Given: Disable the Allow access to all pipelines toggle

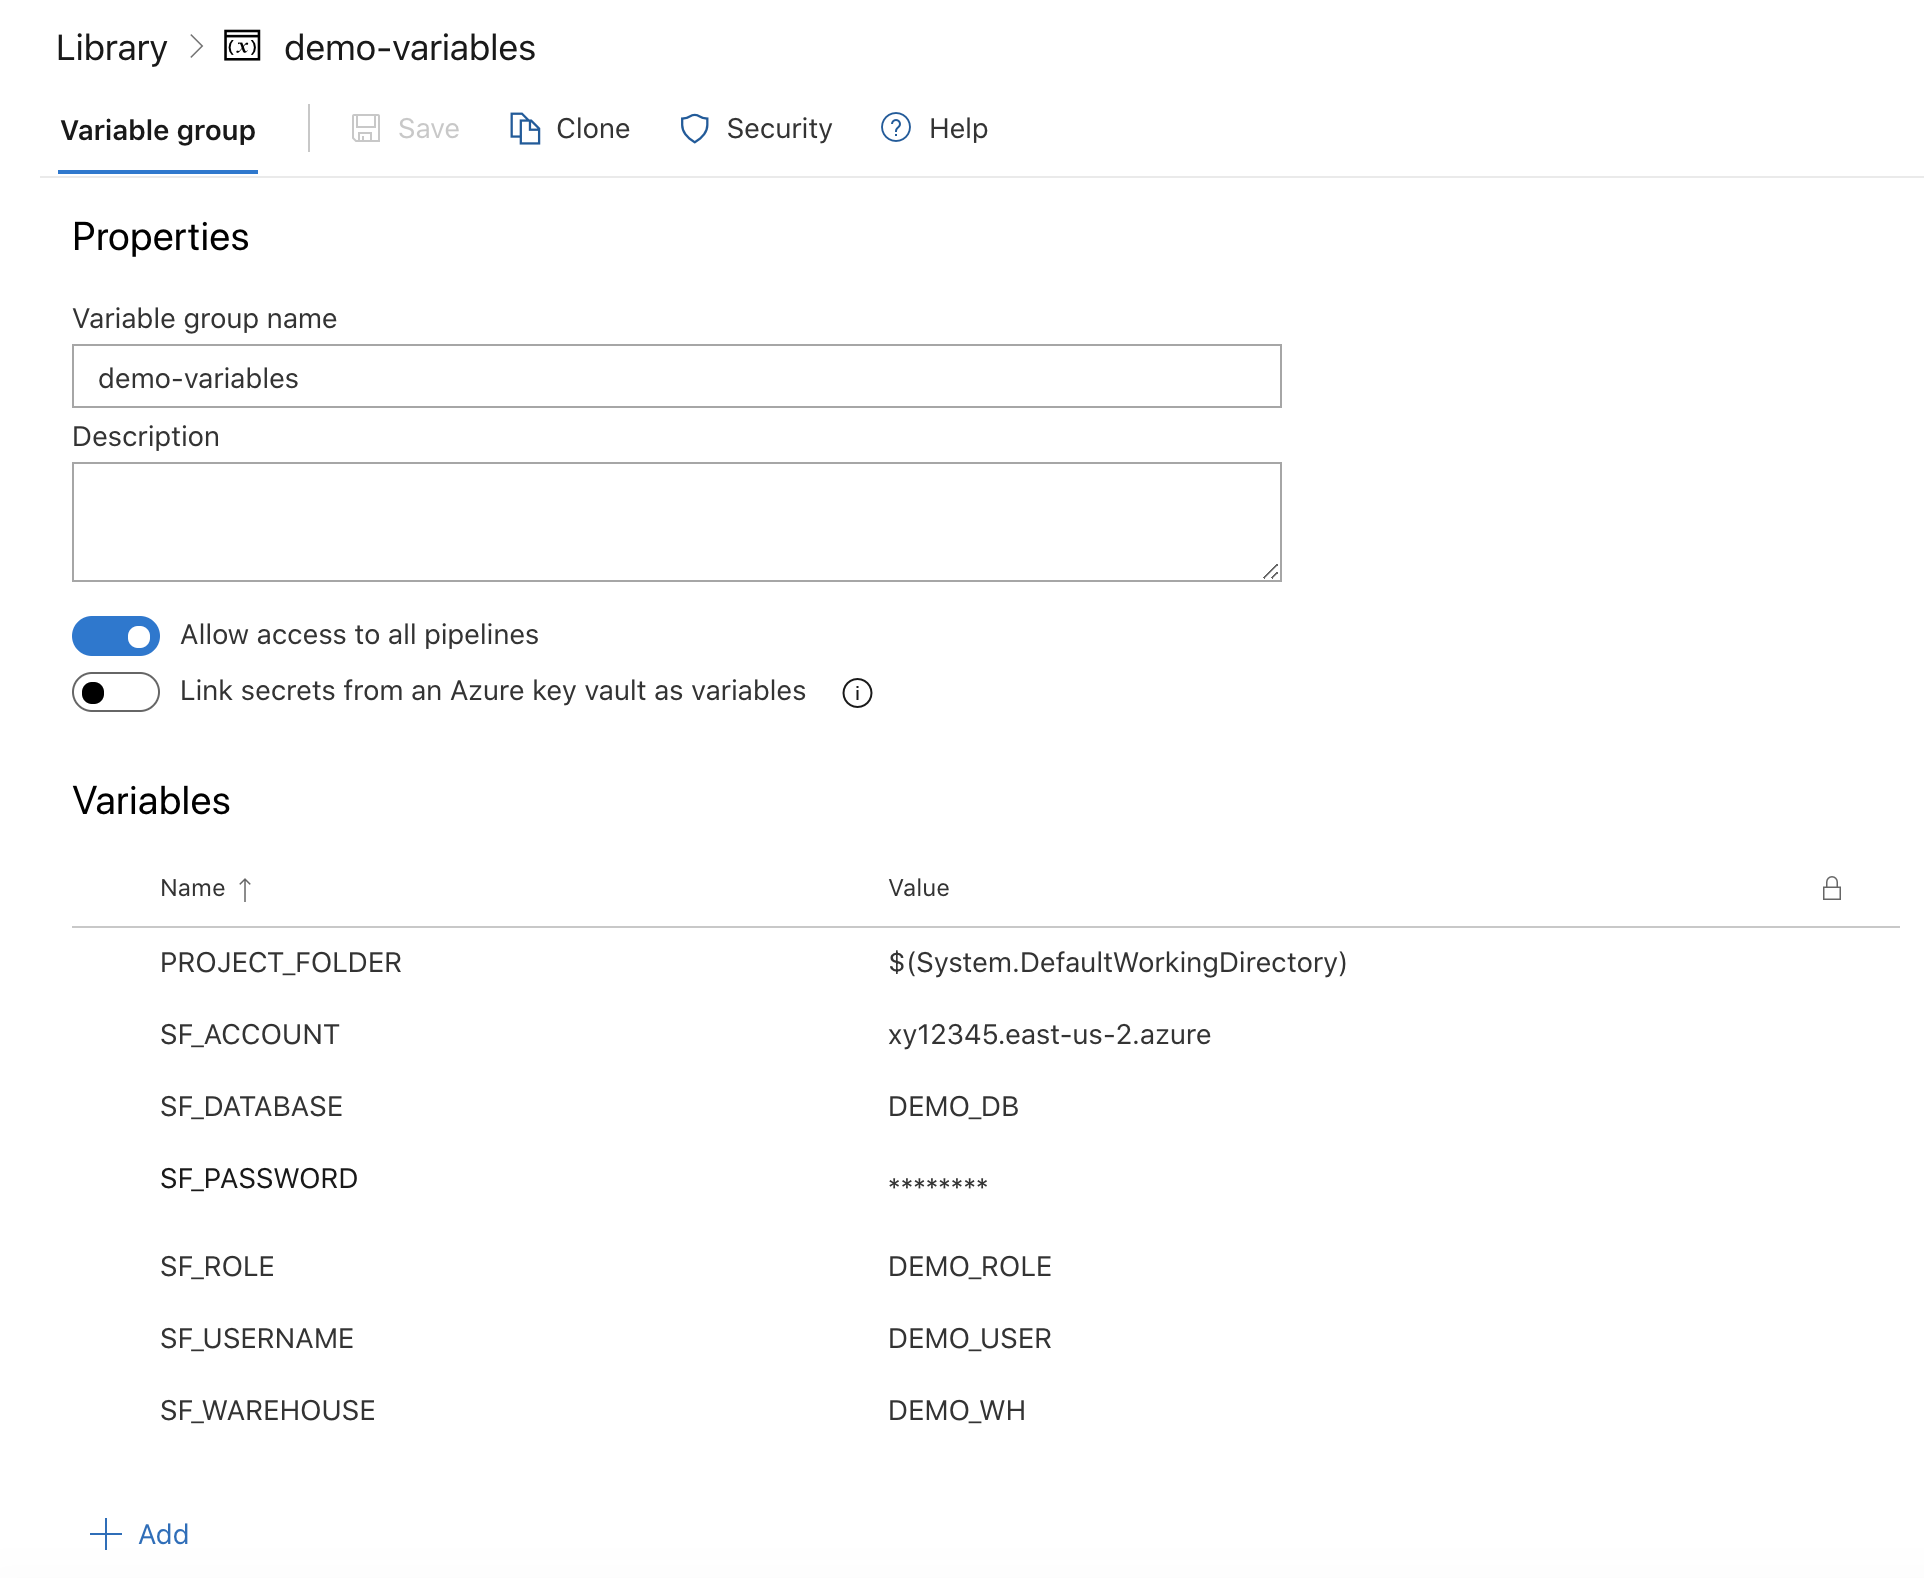Looking at the screenshot, I should pos(115,636).
